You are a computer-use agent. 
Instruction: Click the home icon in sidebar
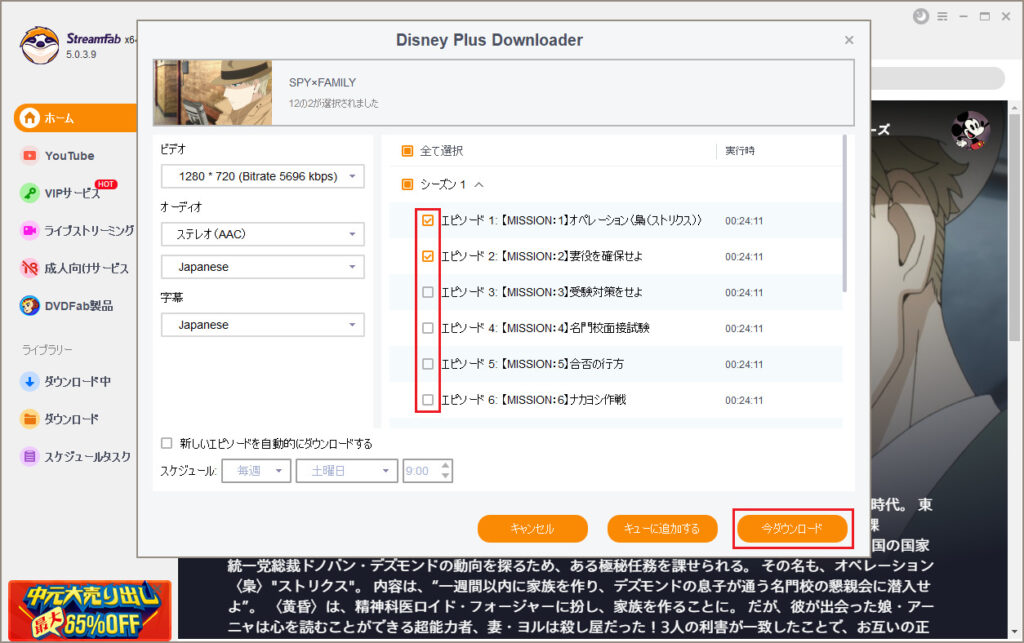coord(29,118)
